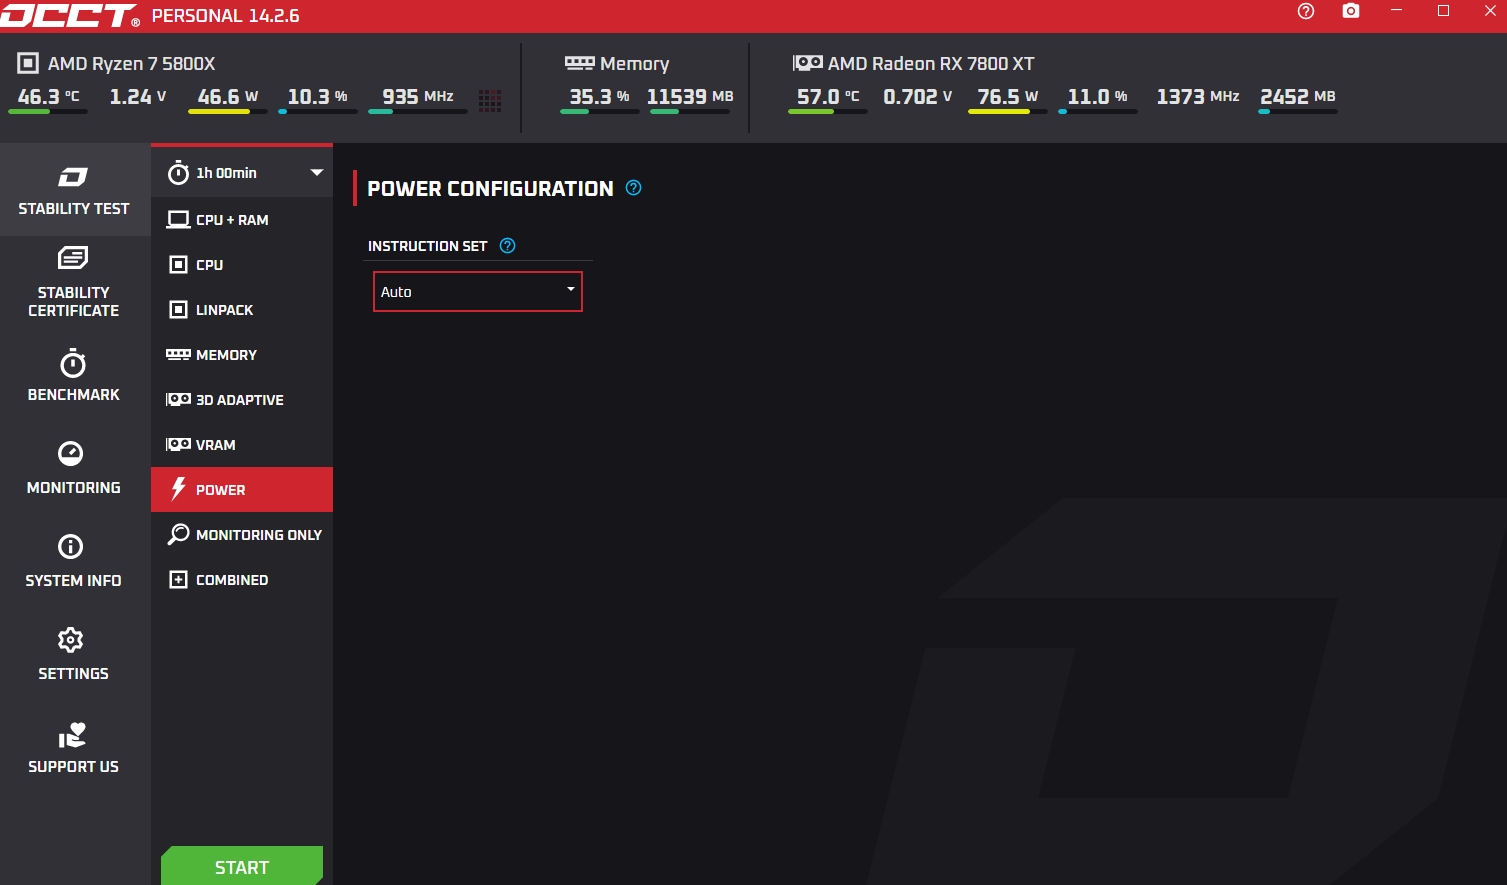Open the Support Us section
The height and width of the screenshot is (885, 1507).
click(x=75, y=747)
